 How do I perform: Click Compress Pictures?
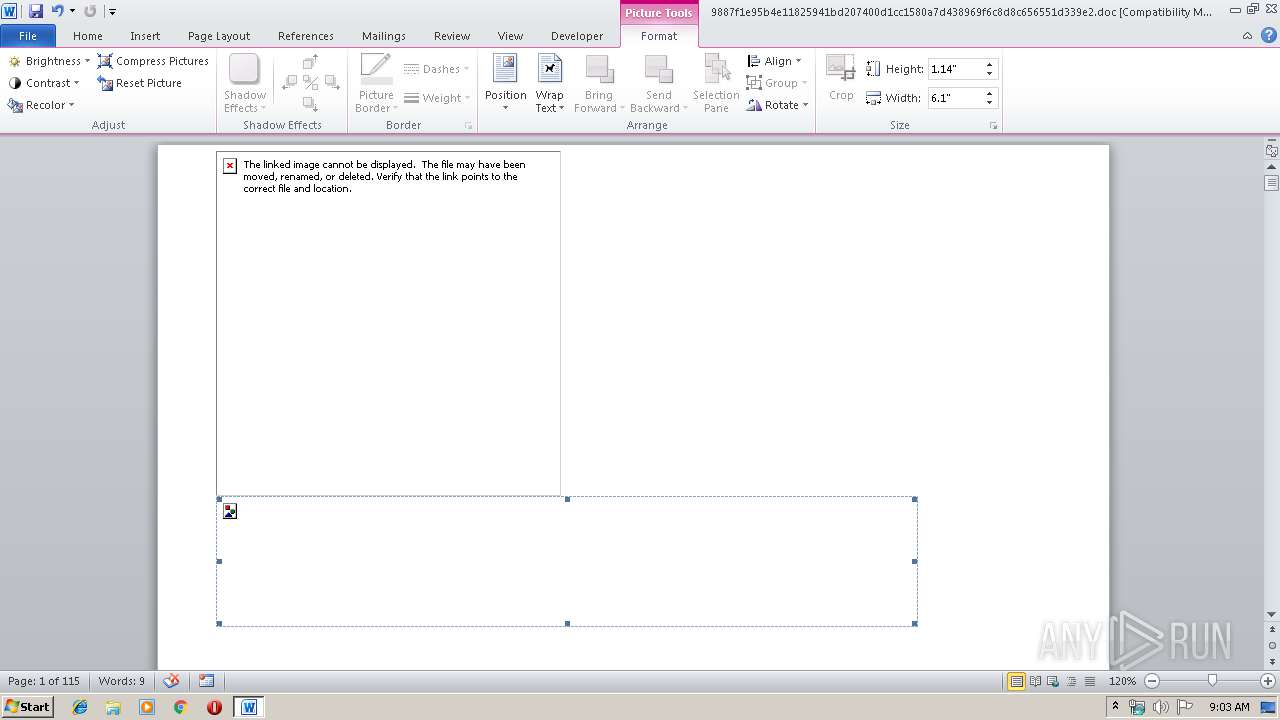tap(153, 61)
